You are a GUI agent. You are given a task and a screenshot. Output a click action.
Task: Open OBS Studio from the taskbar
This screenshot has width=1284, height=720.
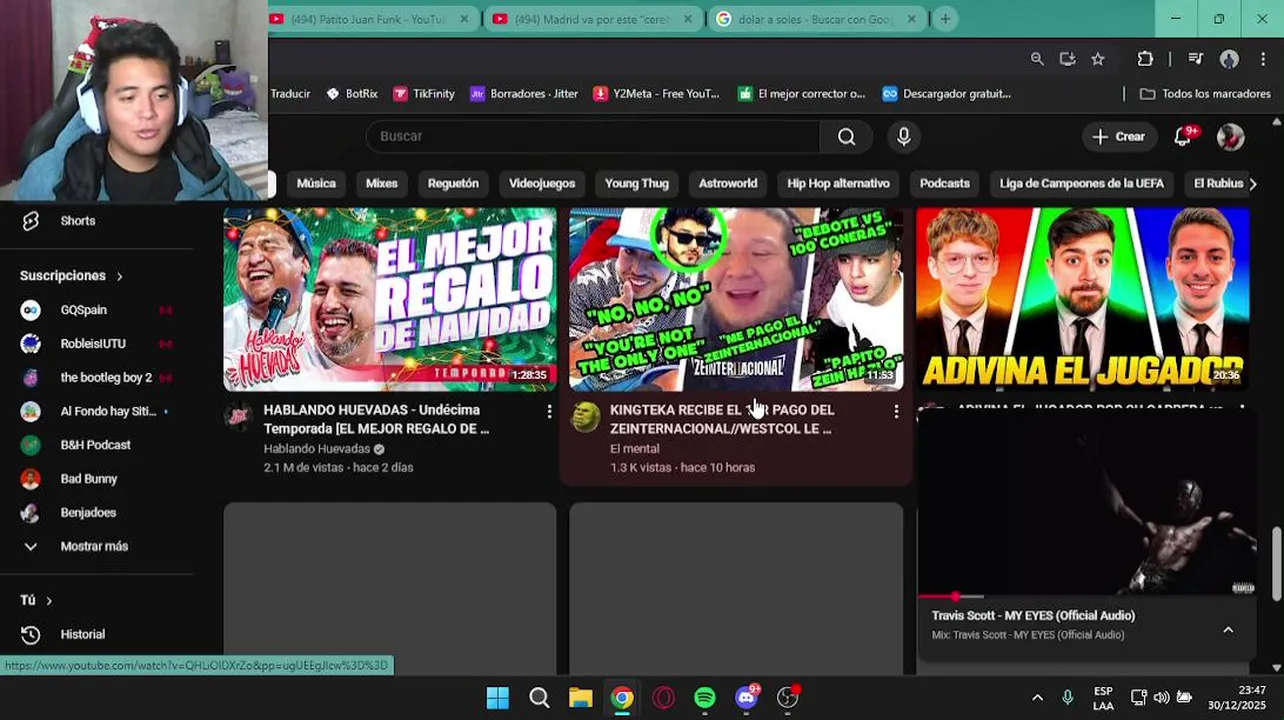[788, 697]
